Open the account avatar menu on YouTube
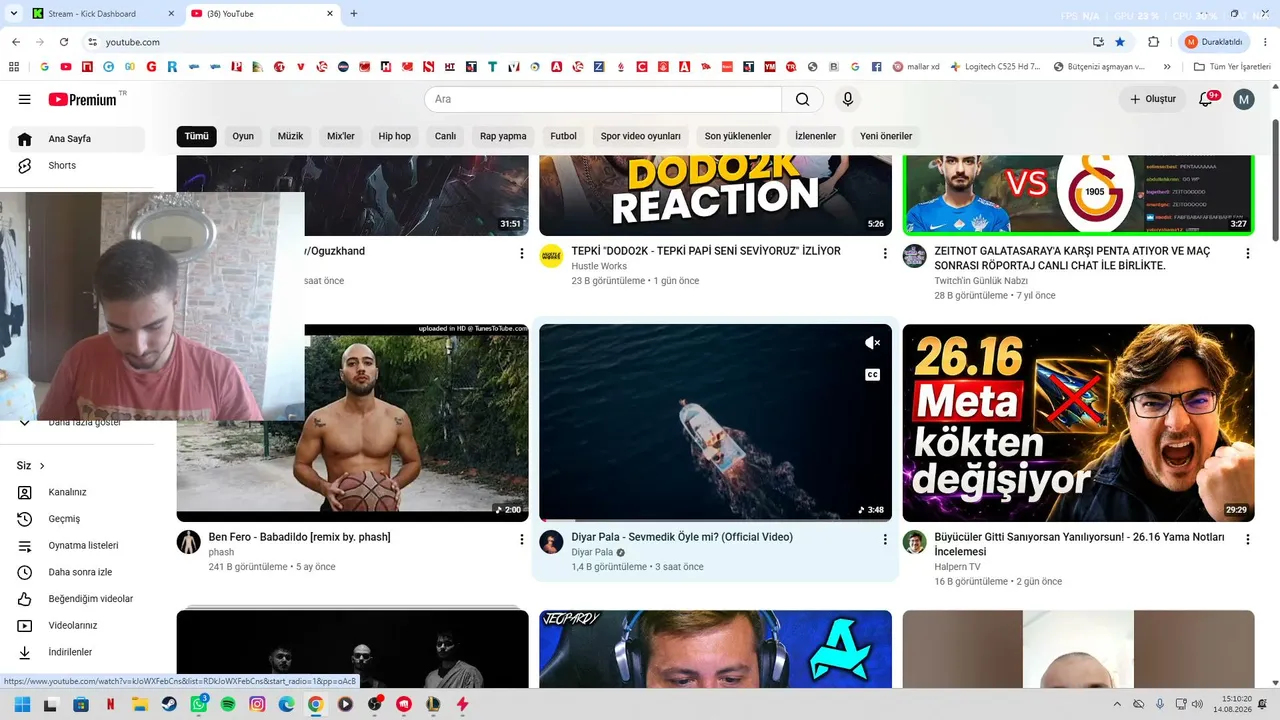1280x720 pixels. coord(1244,99)
